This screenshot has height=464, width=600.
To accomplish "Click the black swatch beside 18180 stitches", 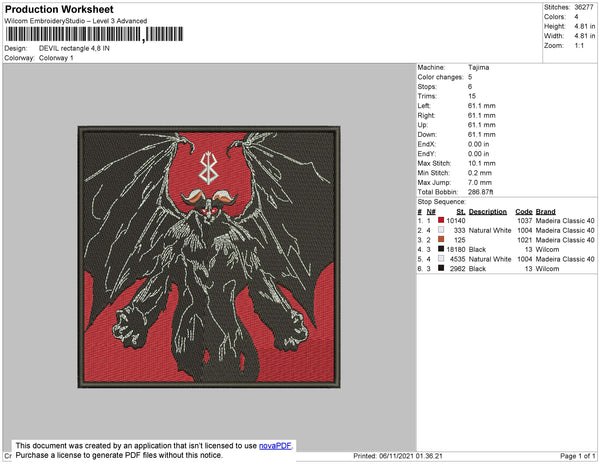I will pos(441,249).
